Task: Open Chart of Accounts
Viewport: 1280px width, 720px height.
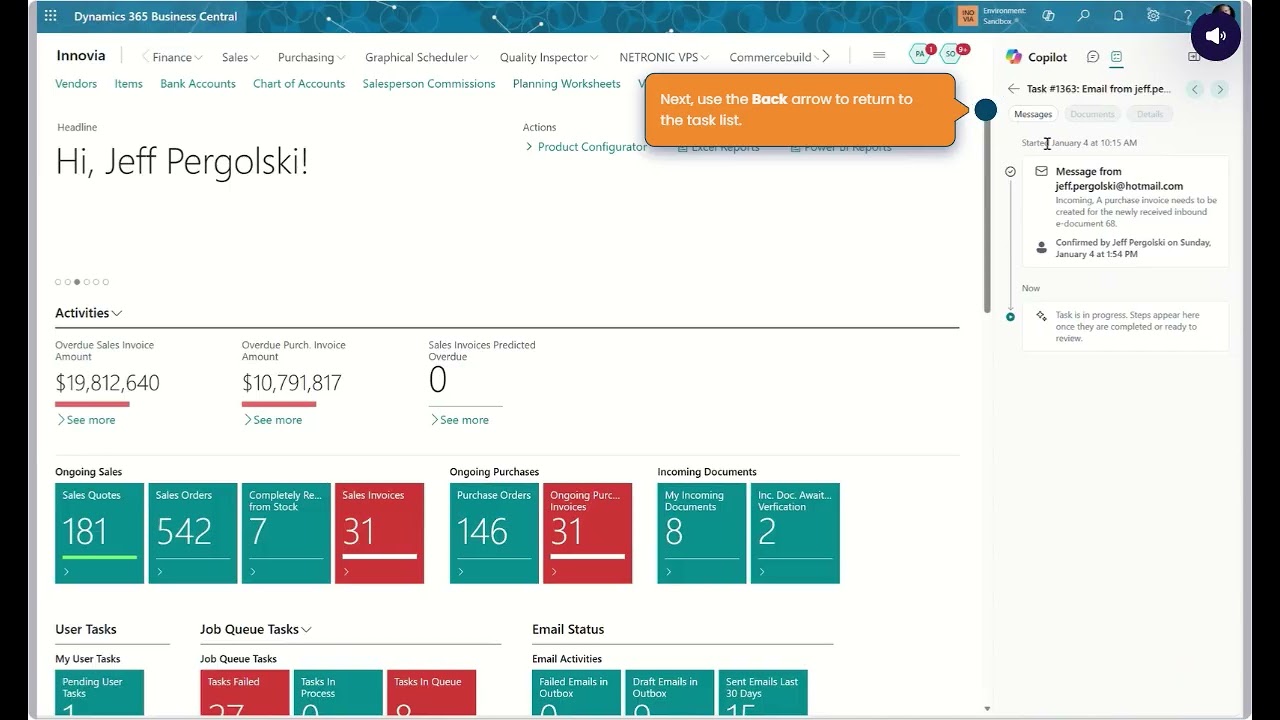Action: pyautogui.click(x=299, y=84)
